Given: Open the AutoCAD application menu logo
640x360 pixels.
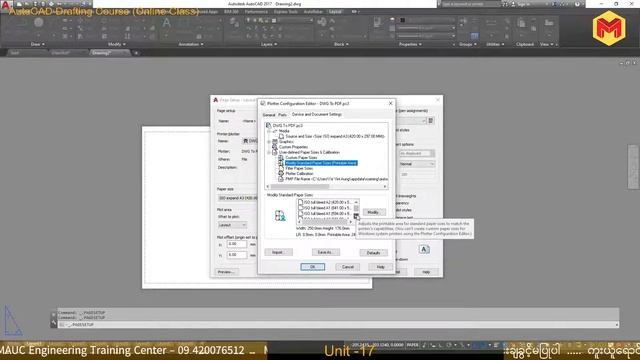Looking at the screenshot, I should [5, 5].
